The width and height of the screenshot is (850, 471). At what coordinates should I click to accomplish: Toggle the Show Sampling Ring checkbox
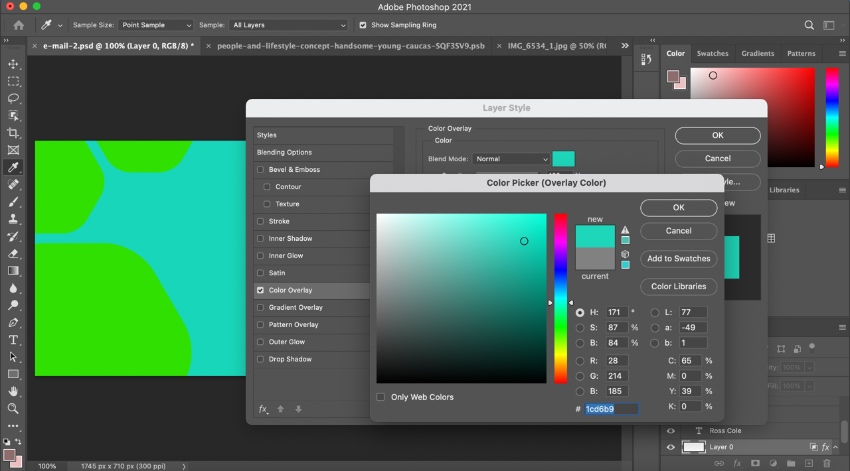click(363, 24)
